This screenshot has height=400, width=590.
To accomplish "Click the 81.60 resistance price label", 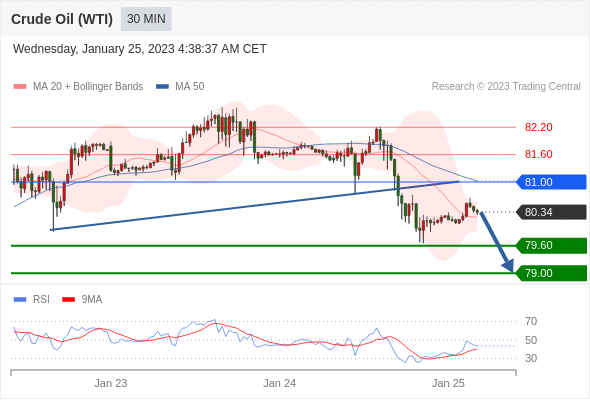I will pyautogui.click(x=538, y=154).
